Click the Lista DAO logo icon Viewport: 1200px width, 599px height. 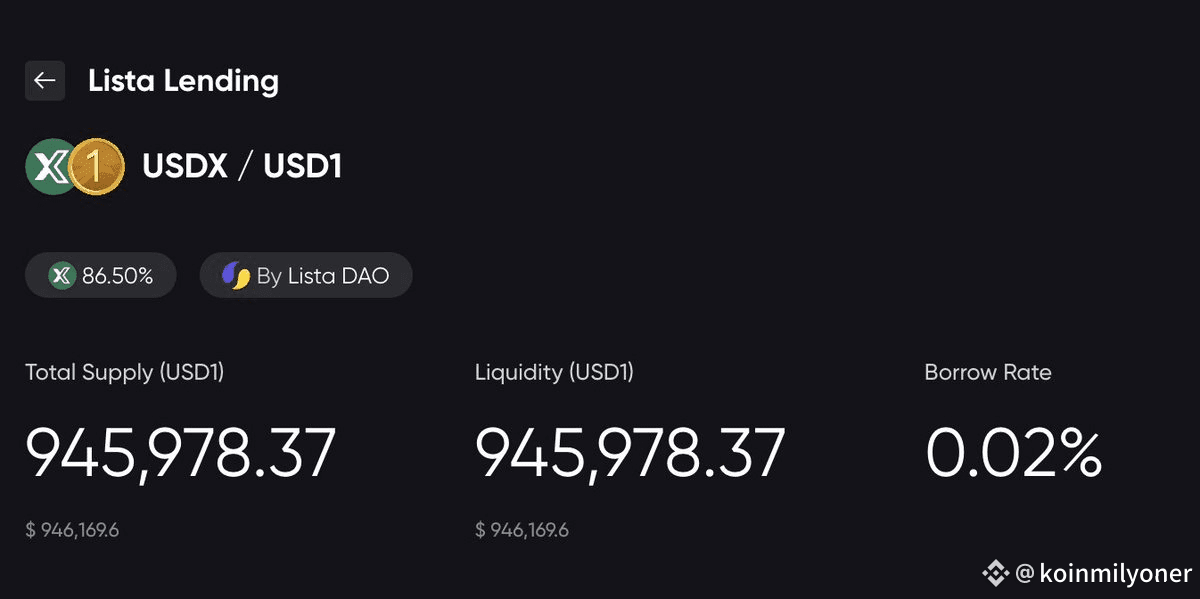(x=236, y=276)
